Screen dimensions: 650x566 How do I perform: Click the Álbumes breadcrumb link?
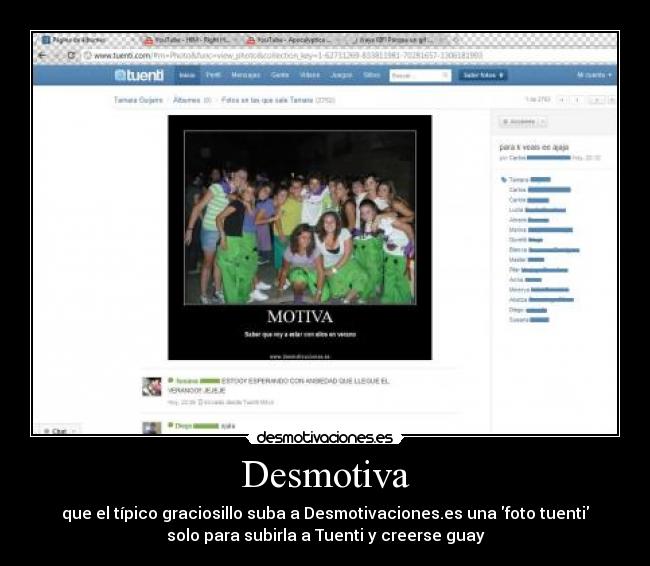coord(187,100)
